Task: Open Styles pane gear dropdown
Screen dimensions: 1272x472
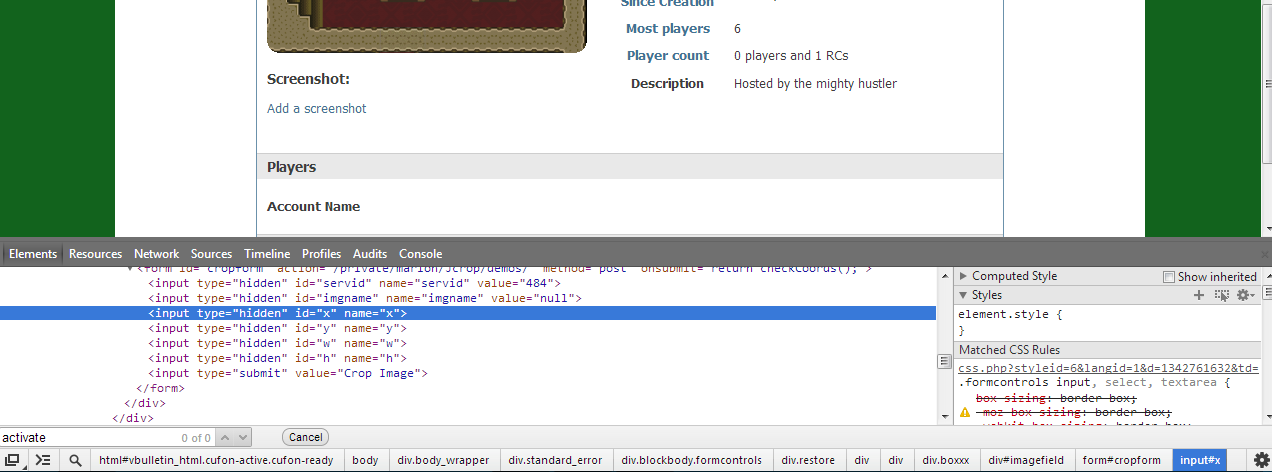Action: [1245, 295]
